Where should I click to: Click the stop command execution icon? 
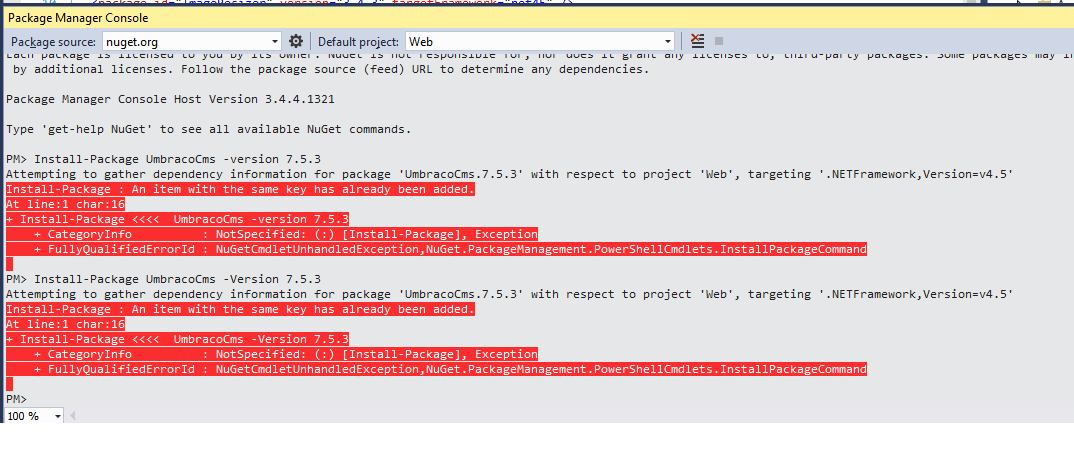click(721, 41)
